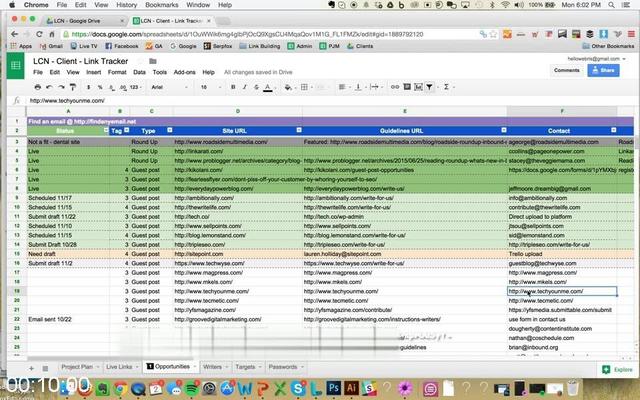Click the Sheets home green icon
640x400 pixels.
(x=16, y=65)
